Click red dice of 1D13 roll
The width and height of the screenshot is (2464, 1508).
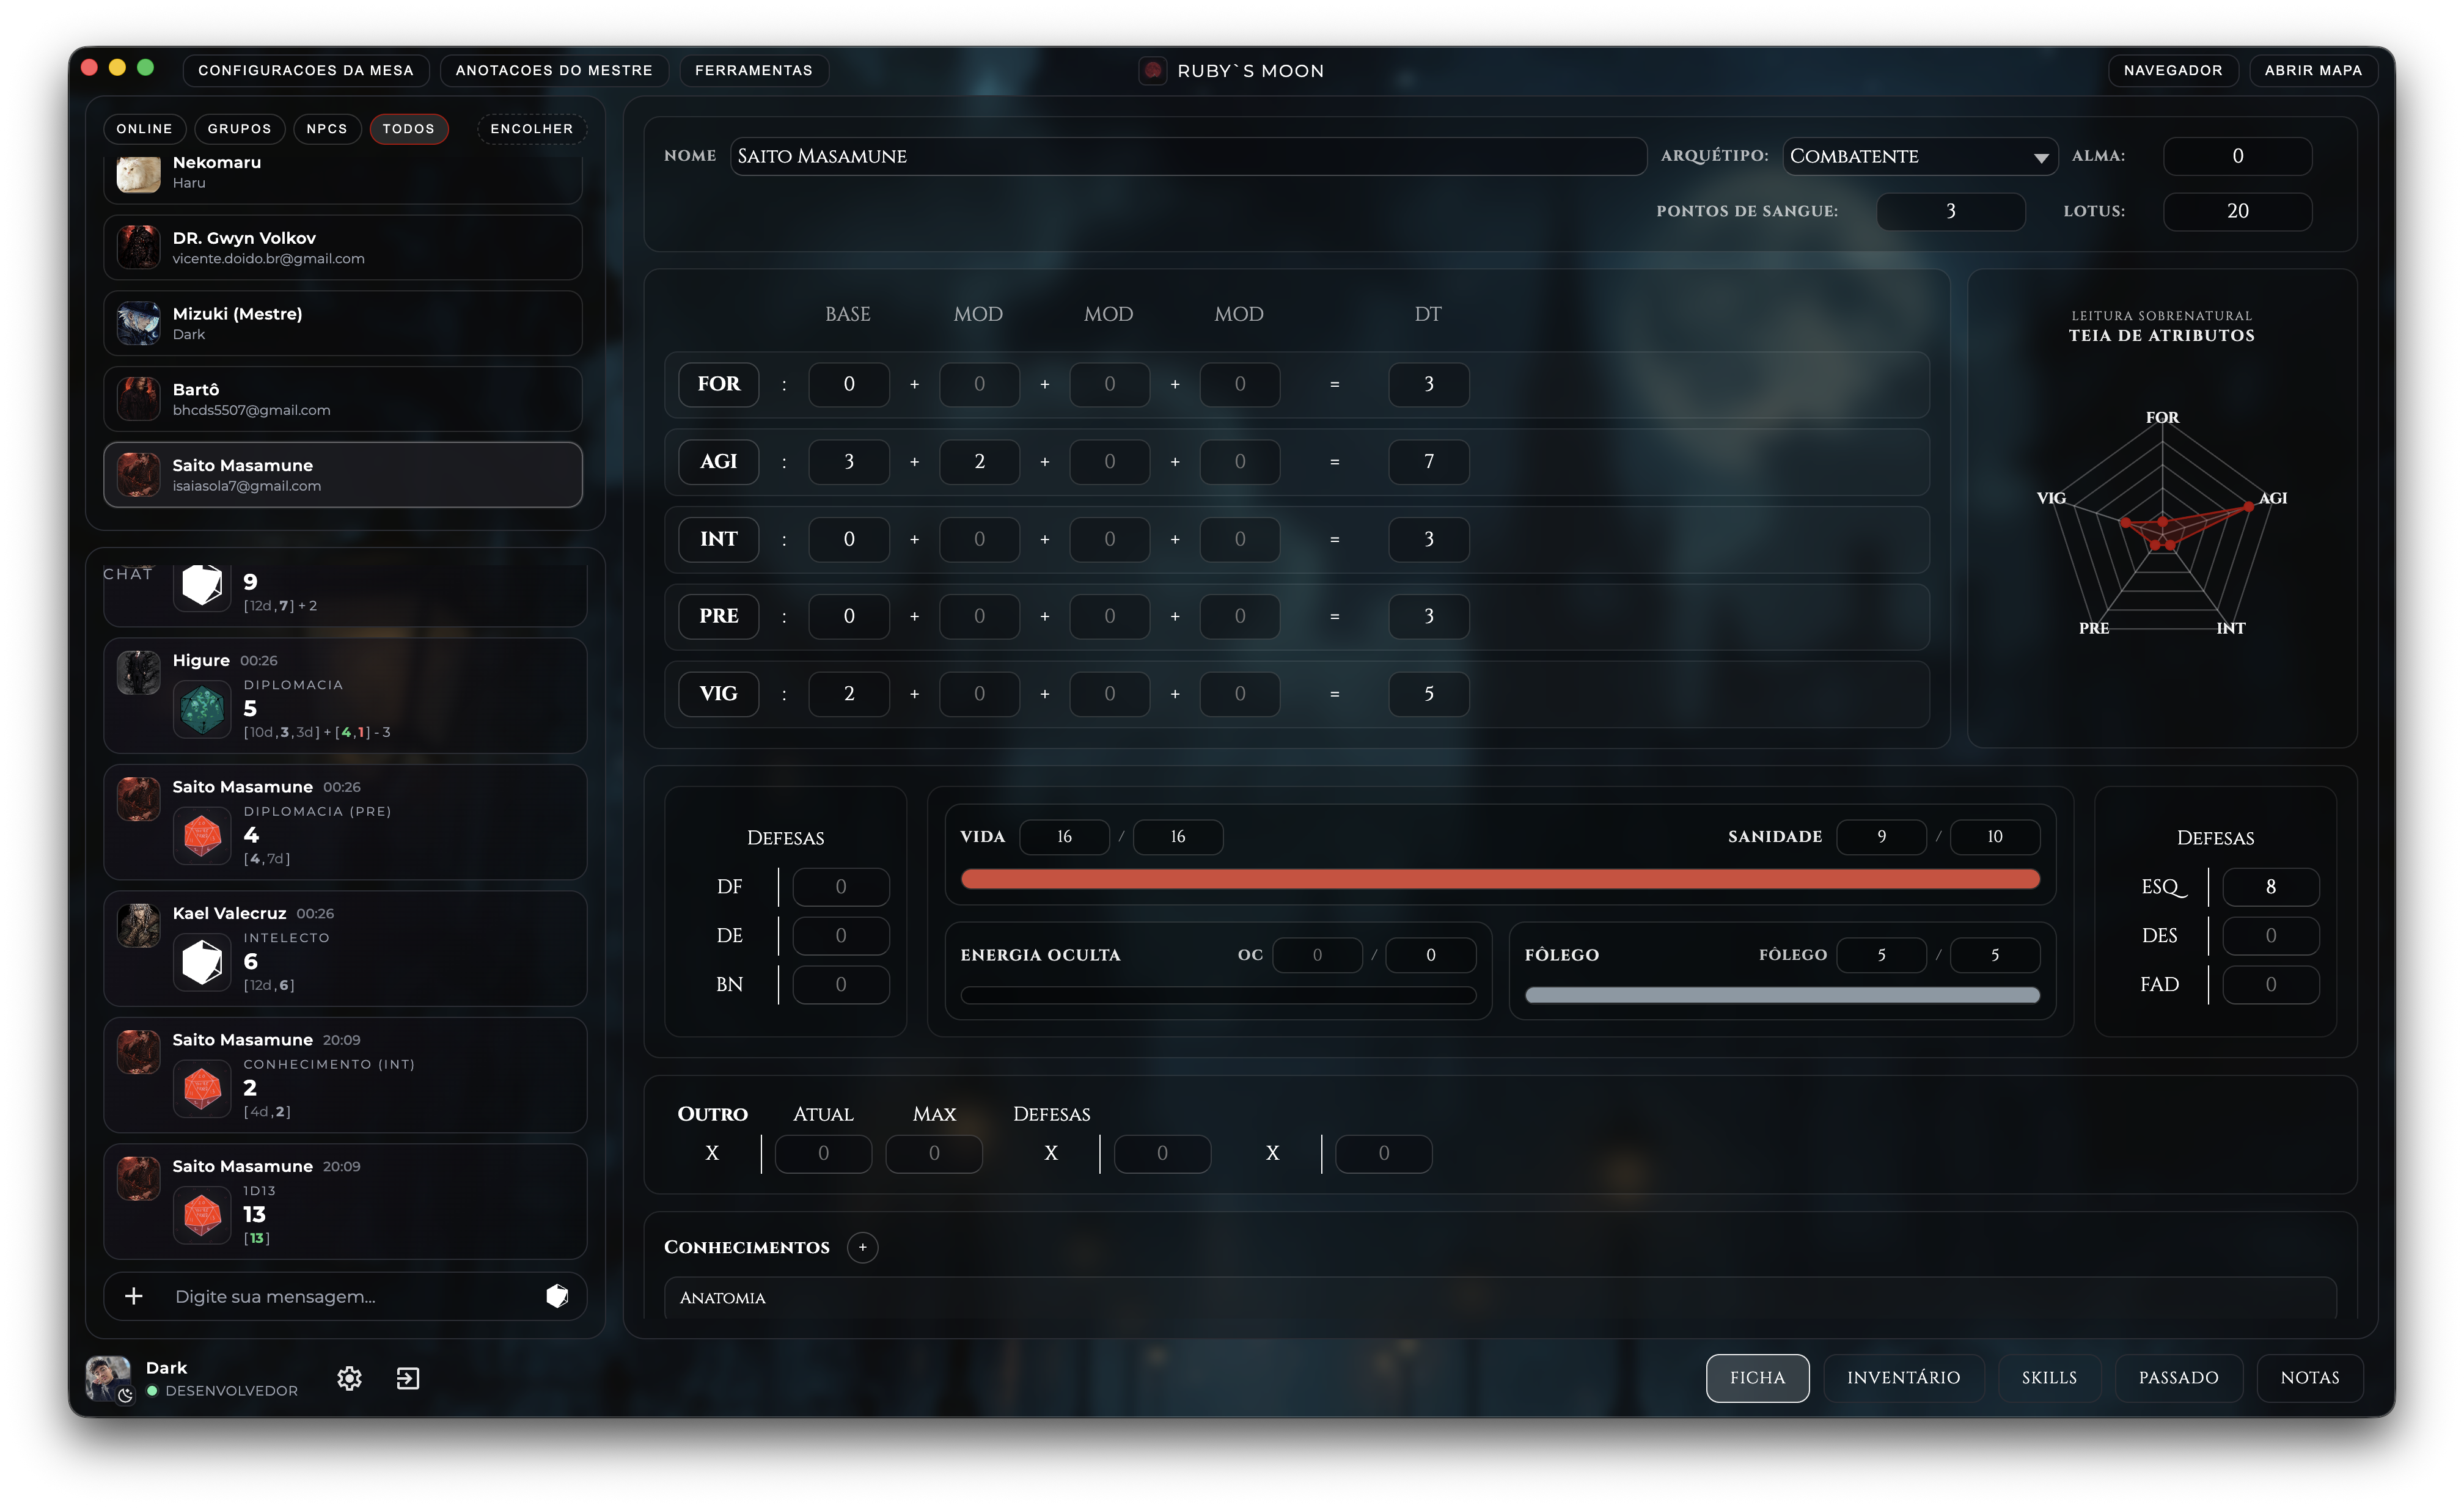[x=202, y=1215]
